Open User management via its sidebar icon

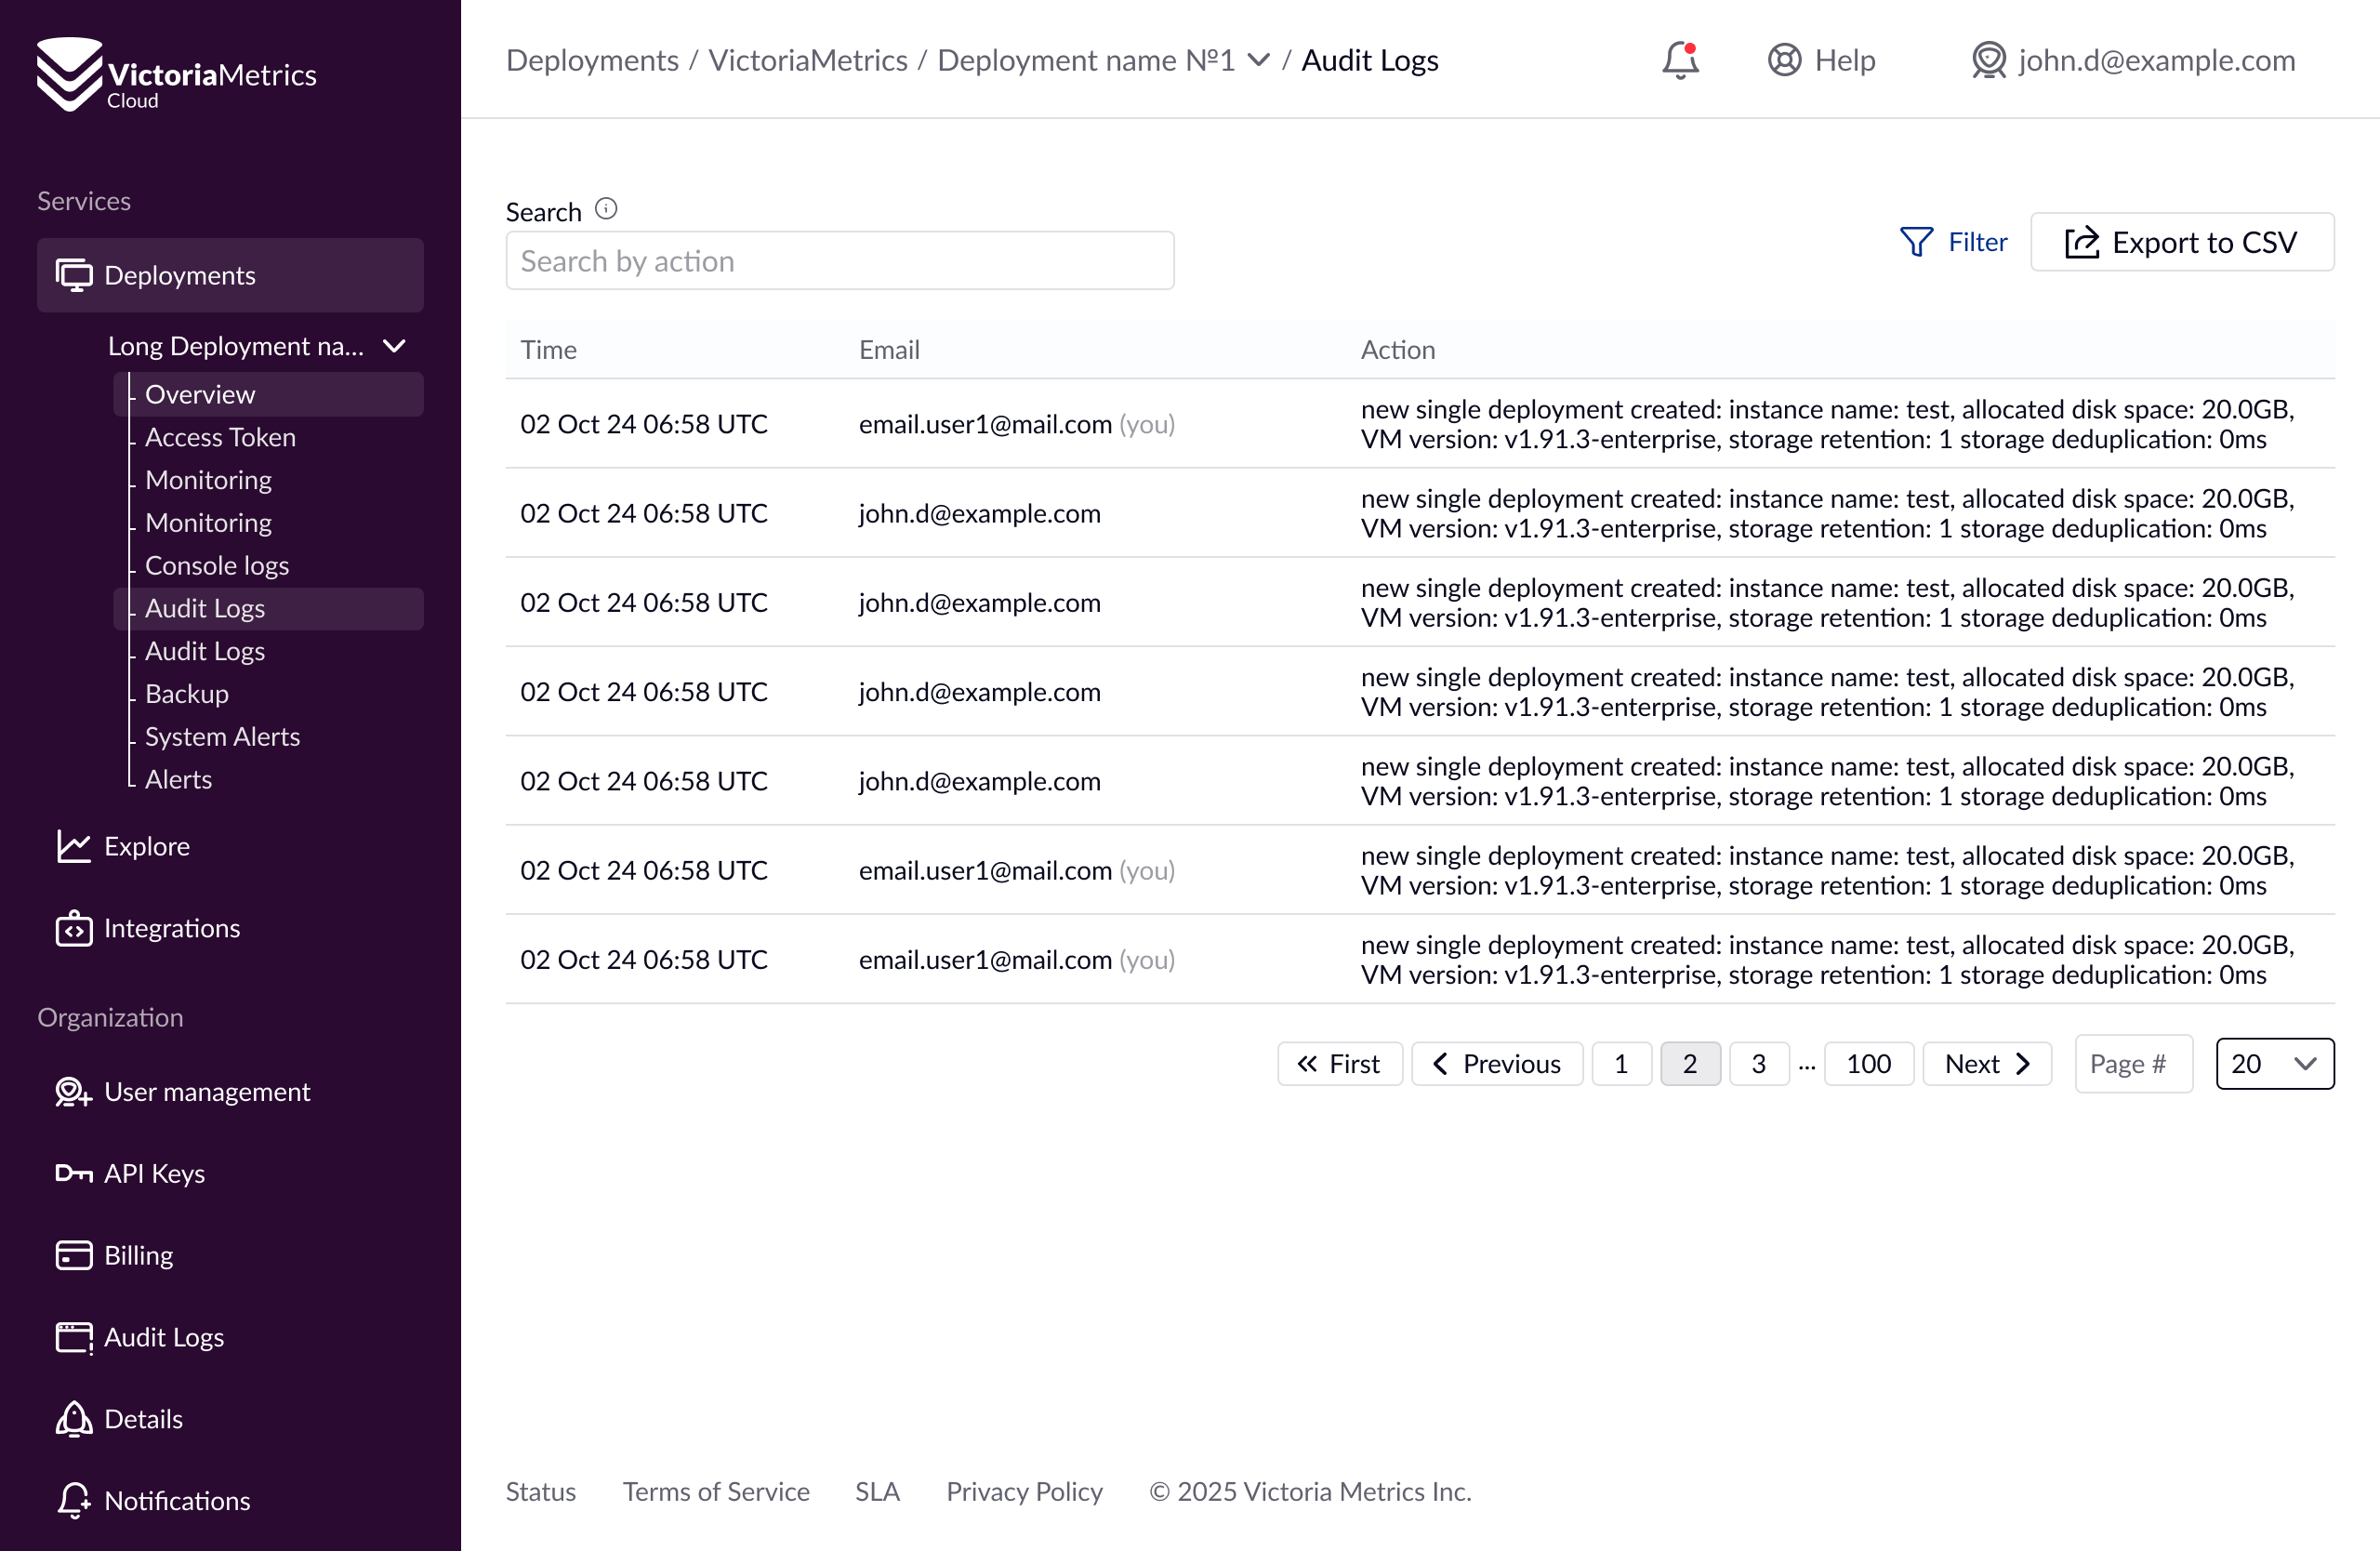pos(73,1092)
